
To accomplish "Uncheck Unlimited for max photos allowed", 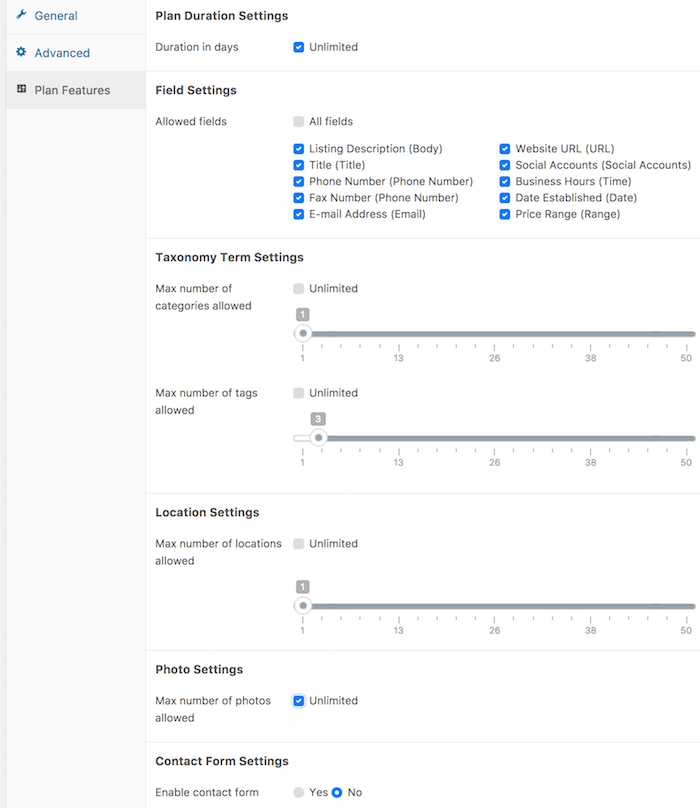I will pos(298,701).
